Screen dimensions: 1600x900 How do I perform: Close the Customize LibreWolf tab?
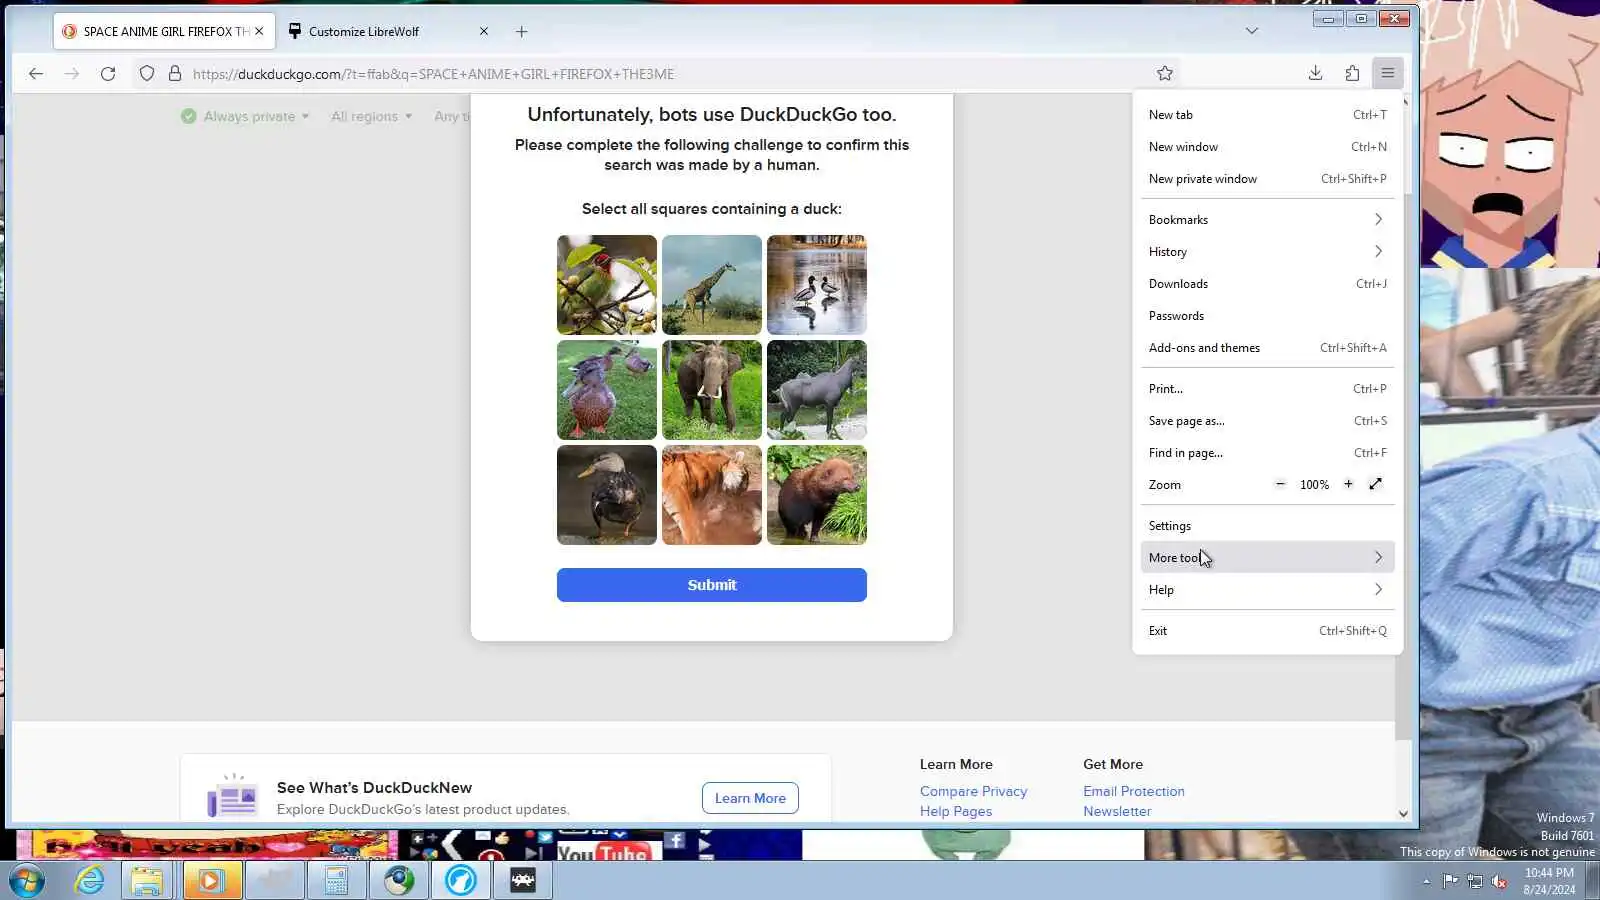click(484, 31)
